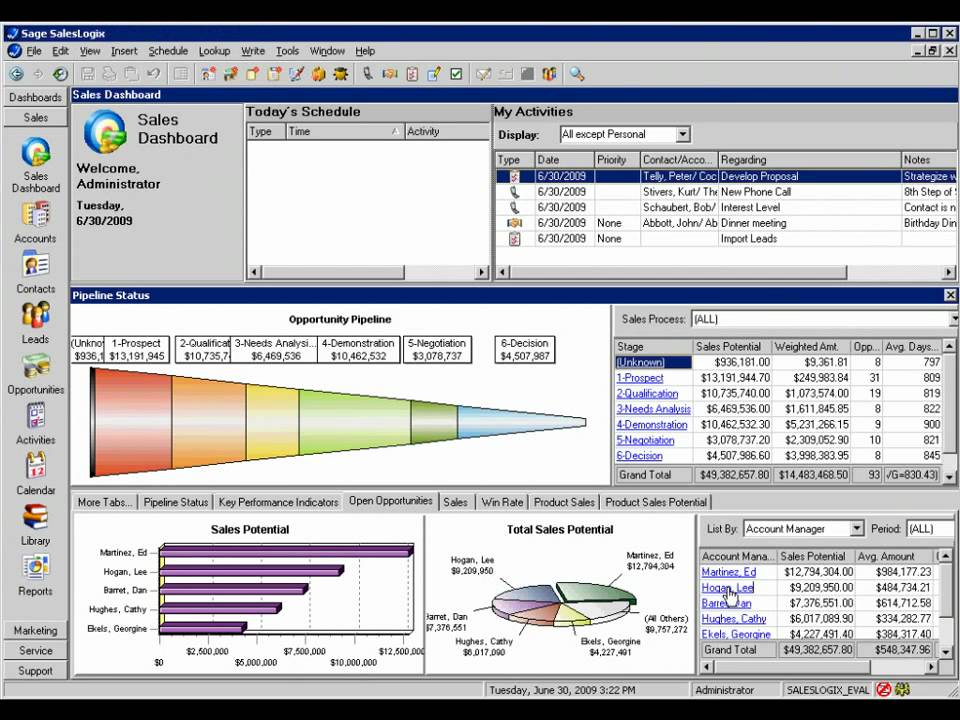Open the 1-Prospect stage link
This screenshot has height=720, width=960.
(640, 378)
